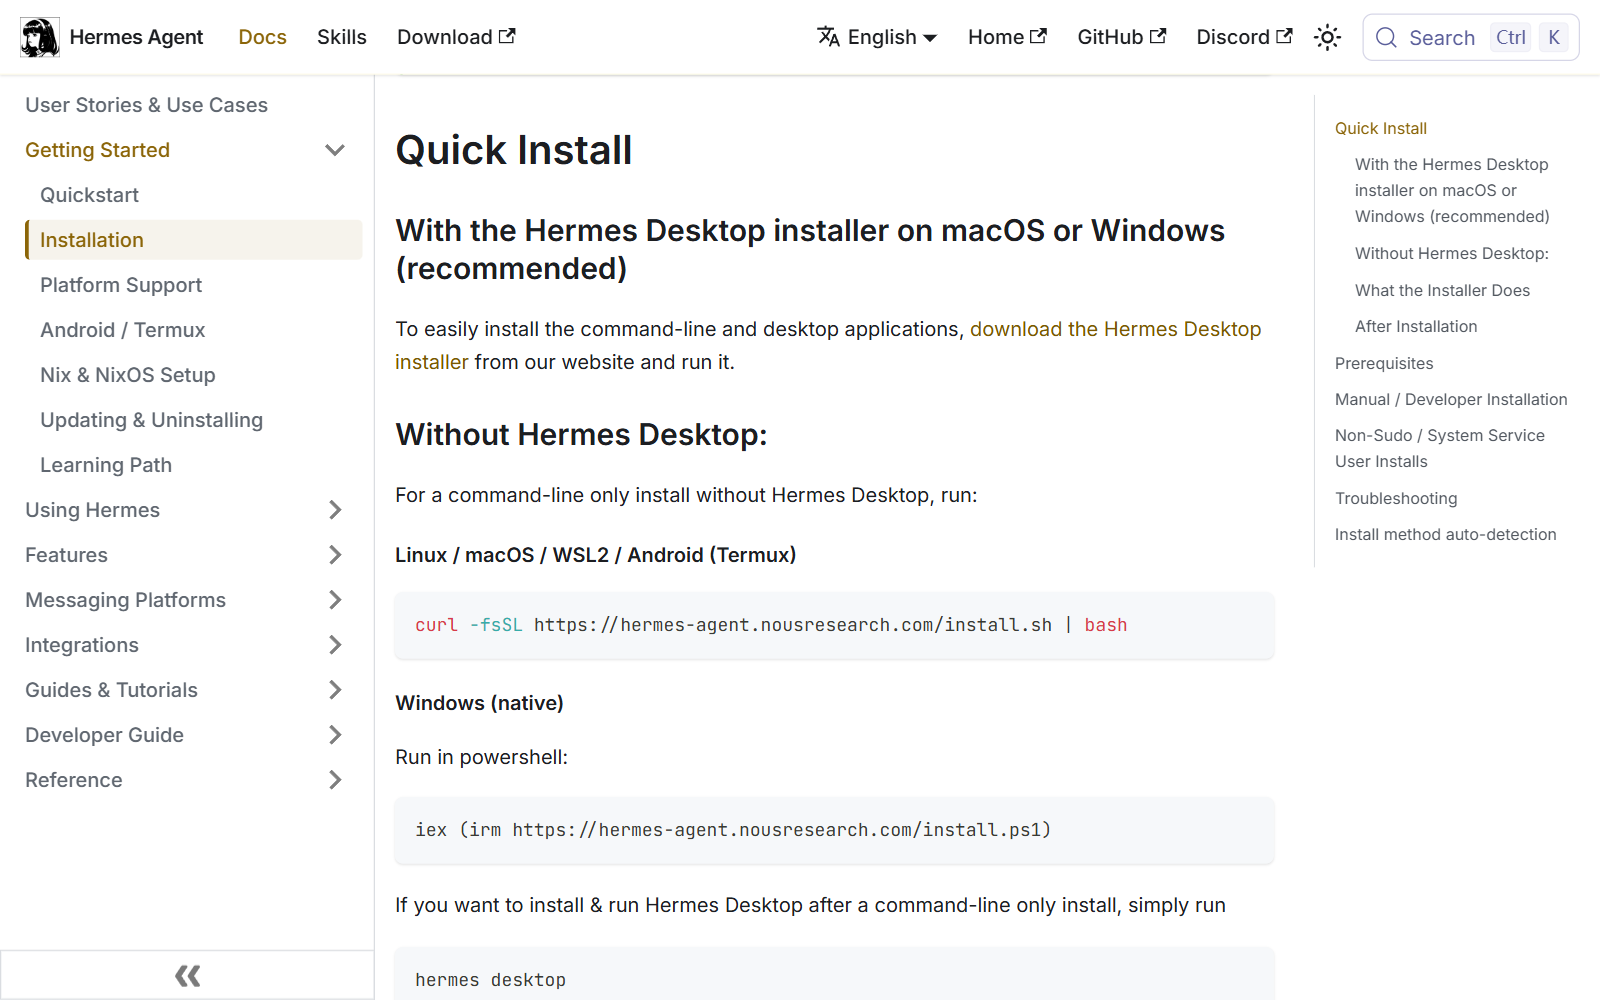Follow 'download the Hermes Desktop installer' link
Viewport: 1600px width, 1000px height.
[x=1115, y=329]
